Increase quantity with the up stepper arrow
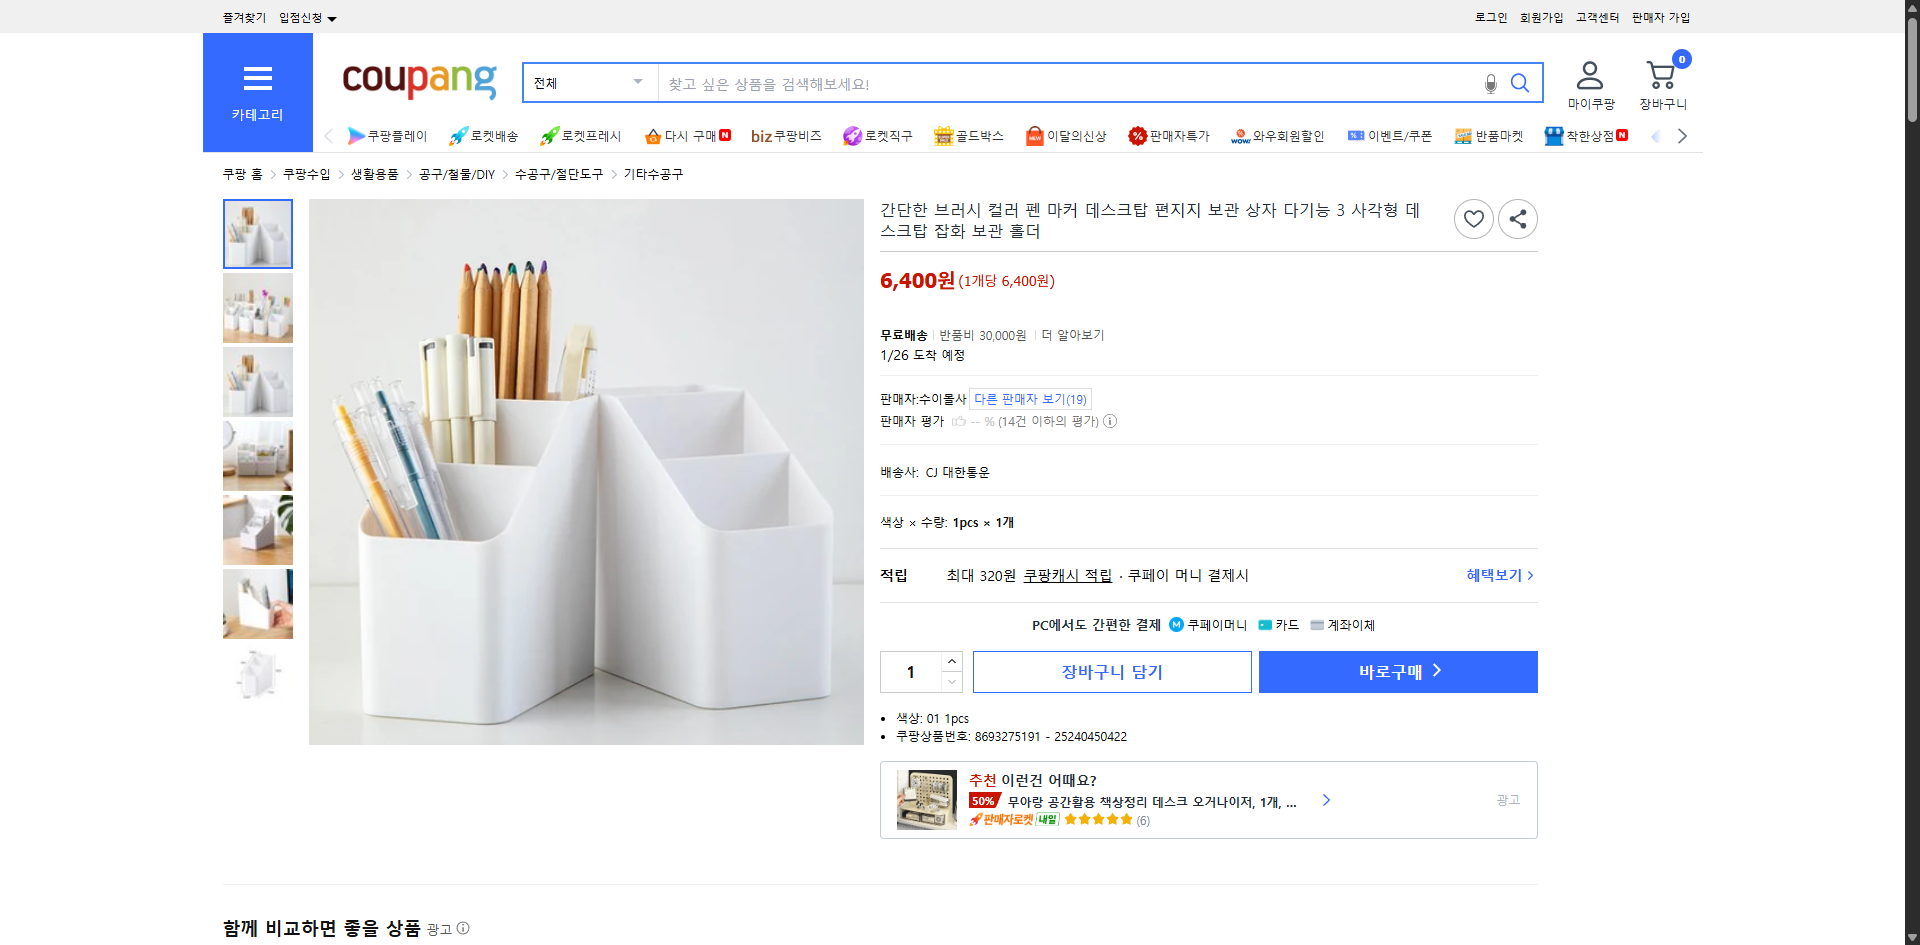The width and height of the screenshot is (1920, 945). click(x=951, y=661)
